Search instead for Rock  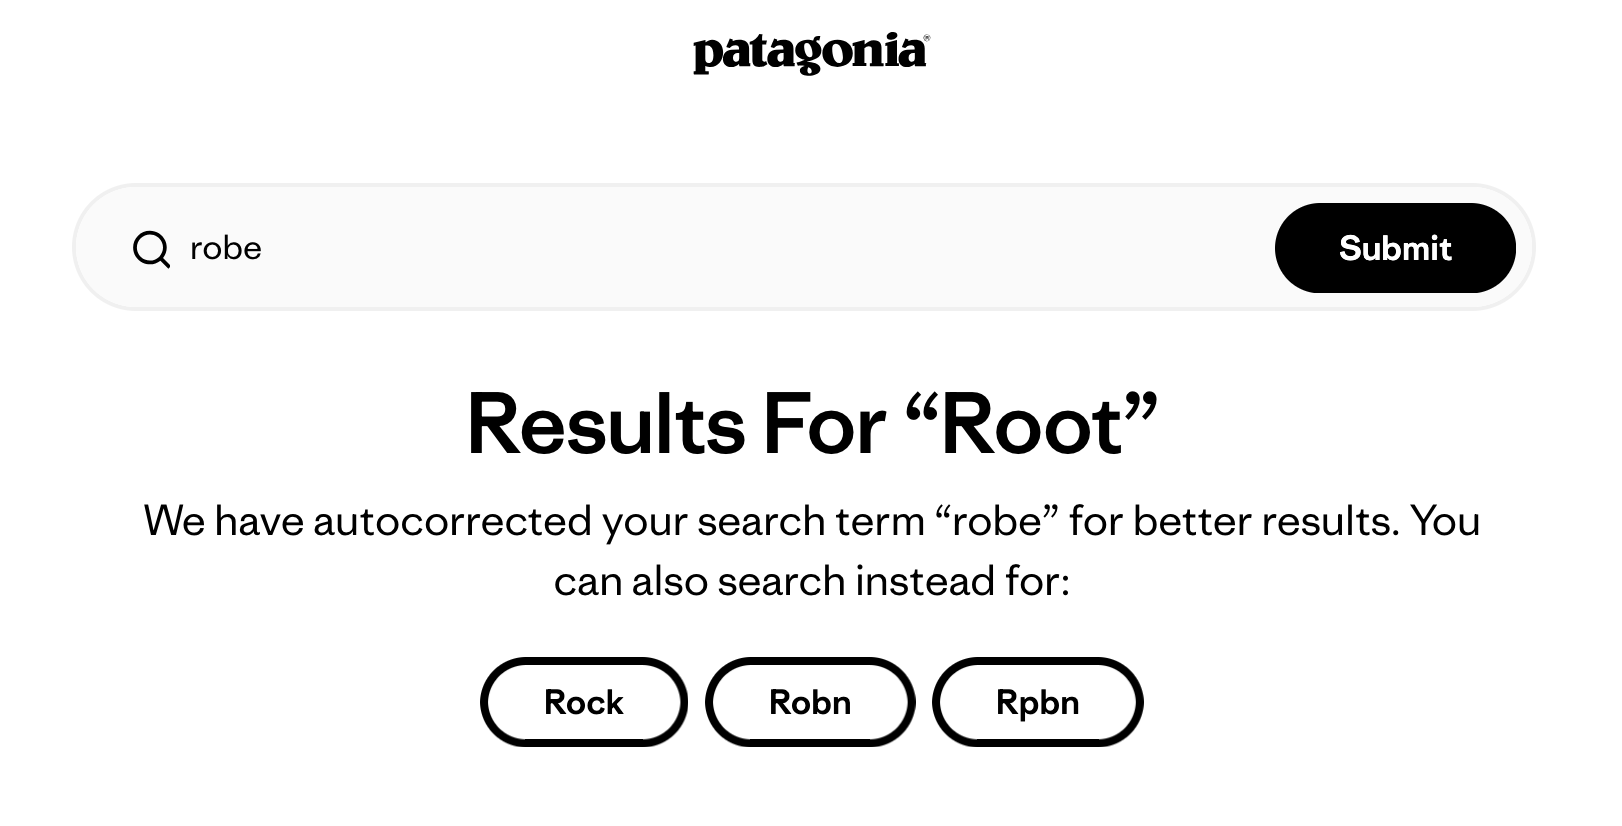click(584, 702)
